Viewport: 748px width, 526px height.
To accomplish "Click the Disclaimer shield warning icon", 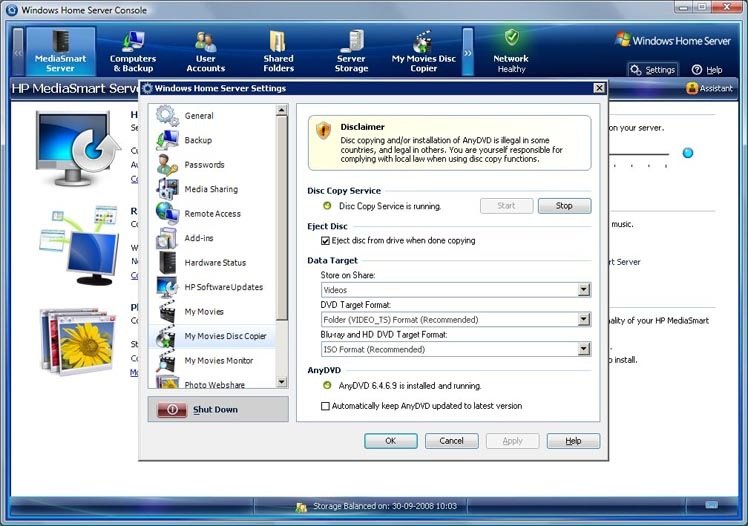I will 323,129.
